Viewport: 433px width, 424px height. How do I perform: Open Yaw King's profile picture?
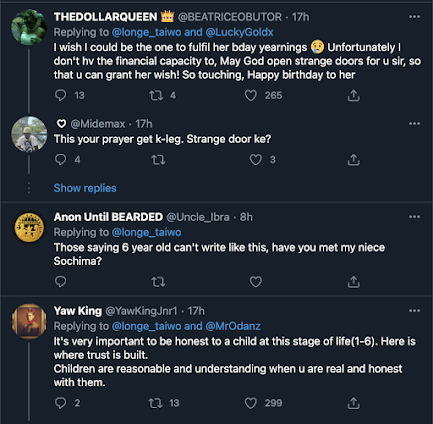(x=29, y=321)
